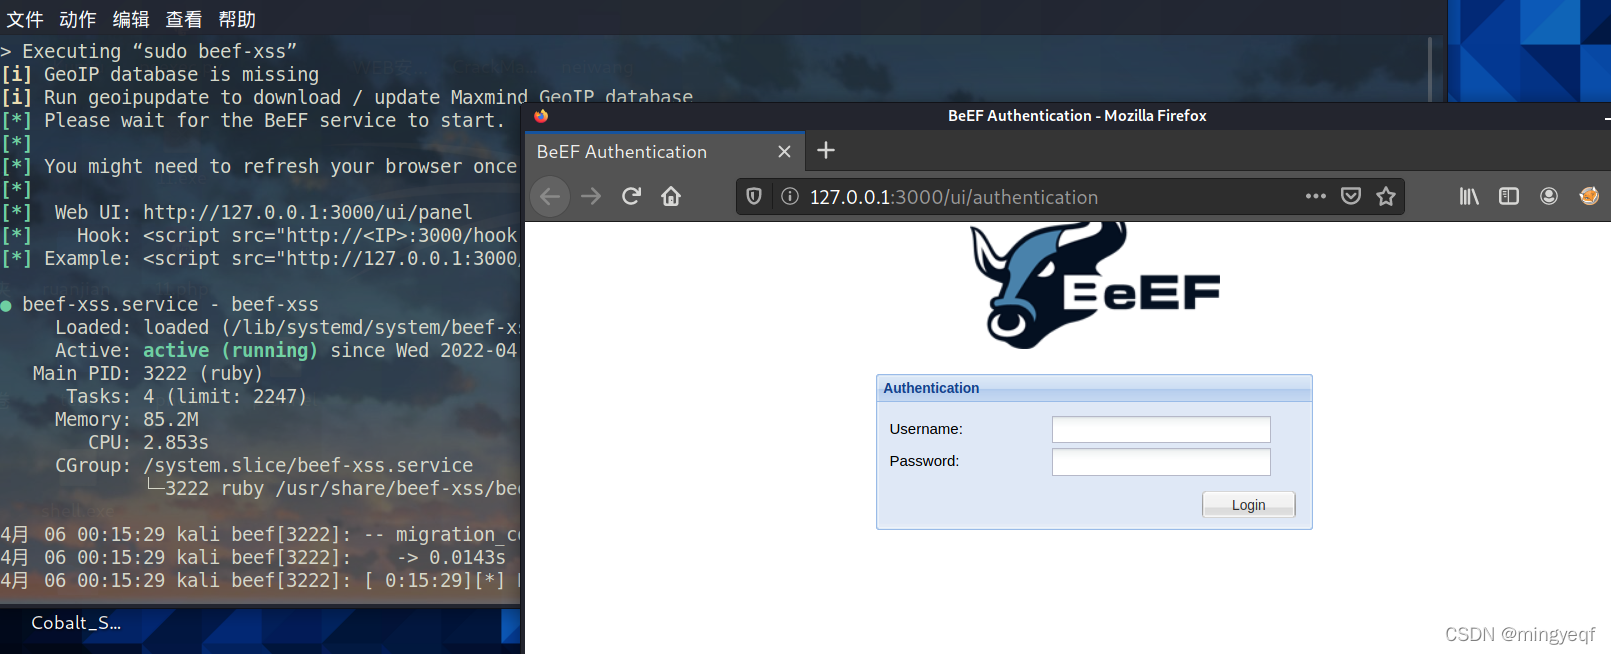Save page to Pocket icon
Screen dimensions: 1611x654
pyautogui.click(x=1351, y=196)
